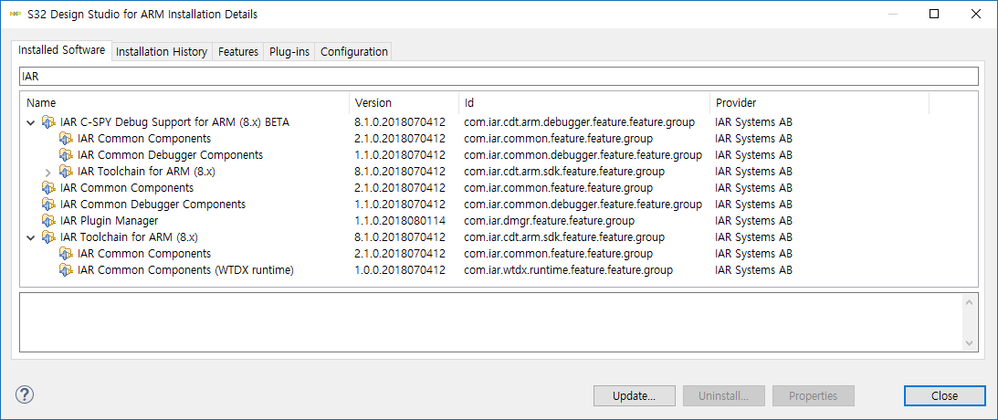The width and height of the screenshot is (998, 420).
Task: Select IAR Common Components (WTDX runtime) row
Action: click(x=498, y=270)
